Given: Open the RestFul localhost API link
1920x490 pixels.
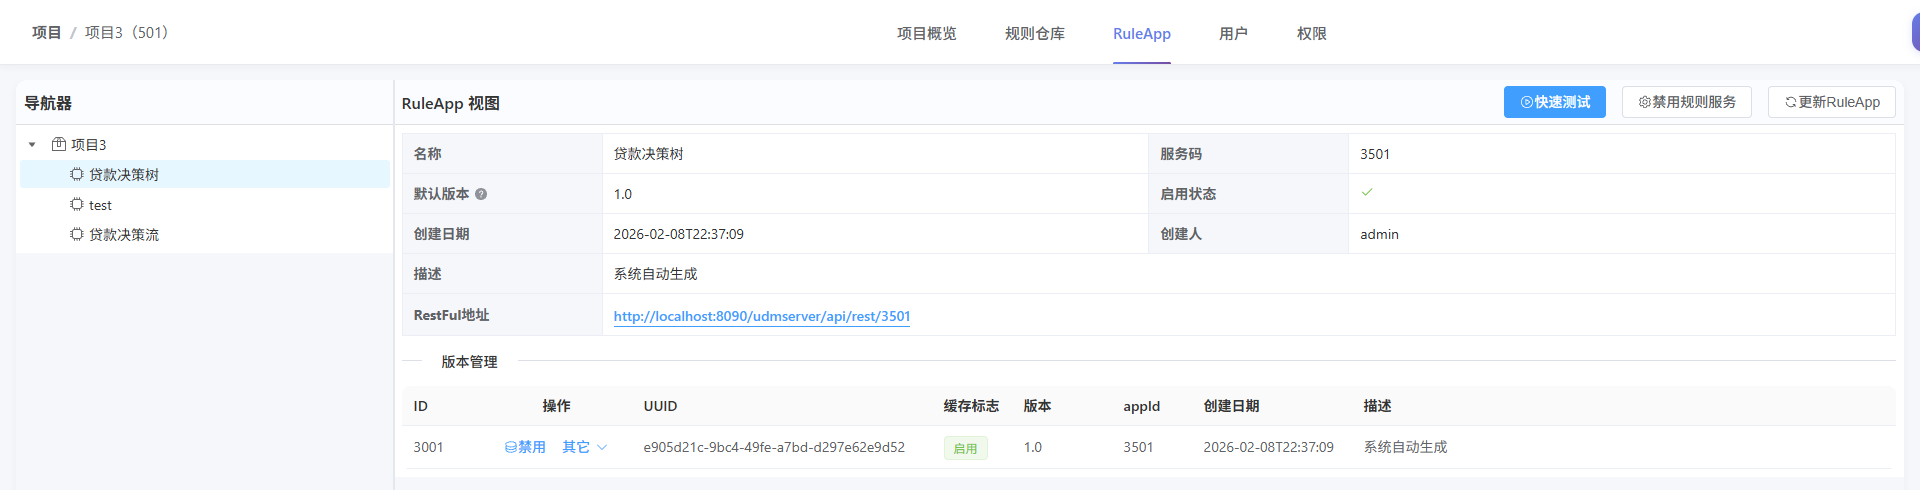Looking at the screenshot, I should click(x=761, y=316).
